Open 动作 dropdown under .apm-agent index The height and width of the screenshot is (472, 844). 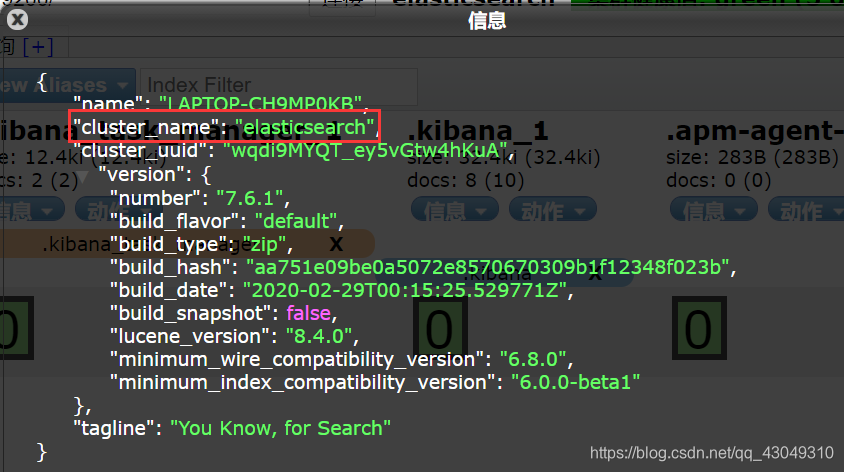tap(806, 210)
